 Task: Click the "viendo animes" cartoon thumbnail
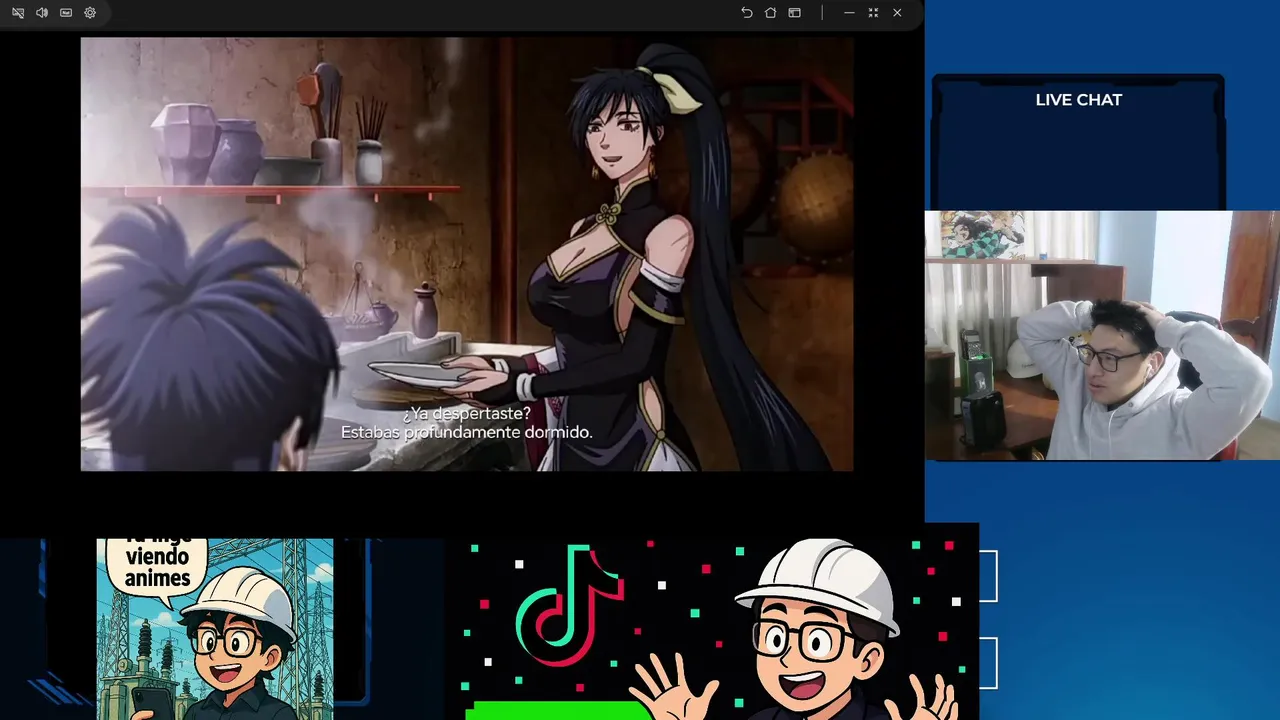click(215, 629)
